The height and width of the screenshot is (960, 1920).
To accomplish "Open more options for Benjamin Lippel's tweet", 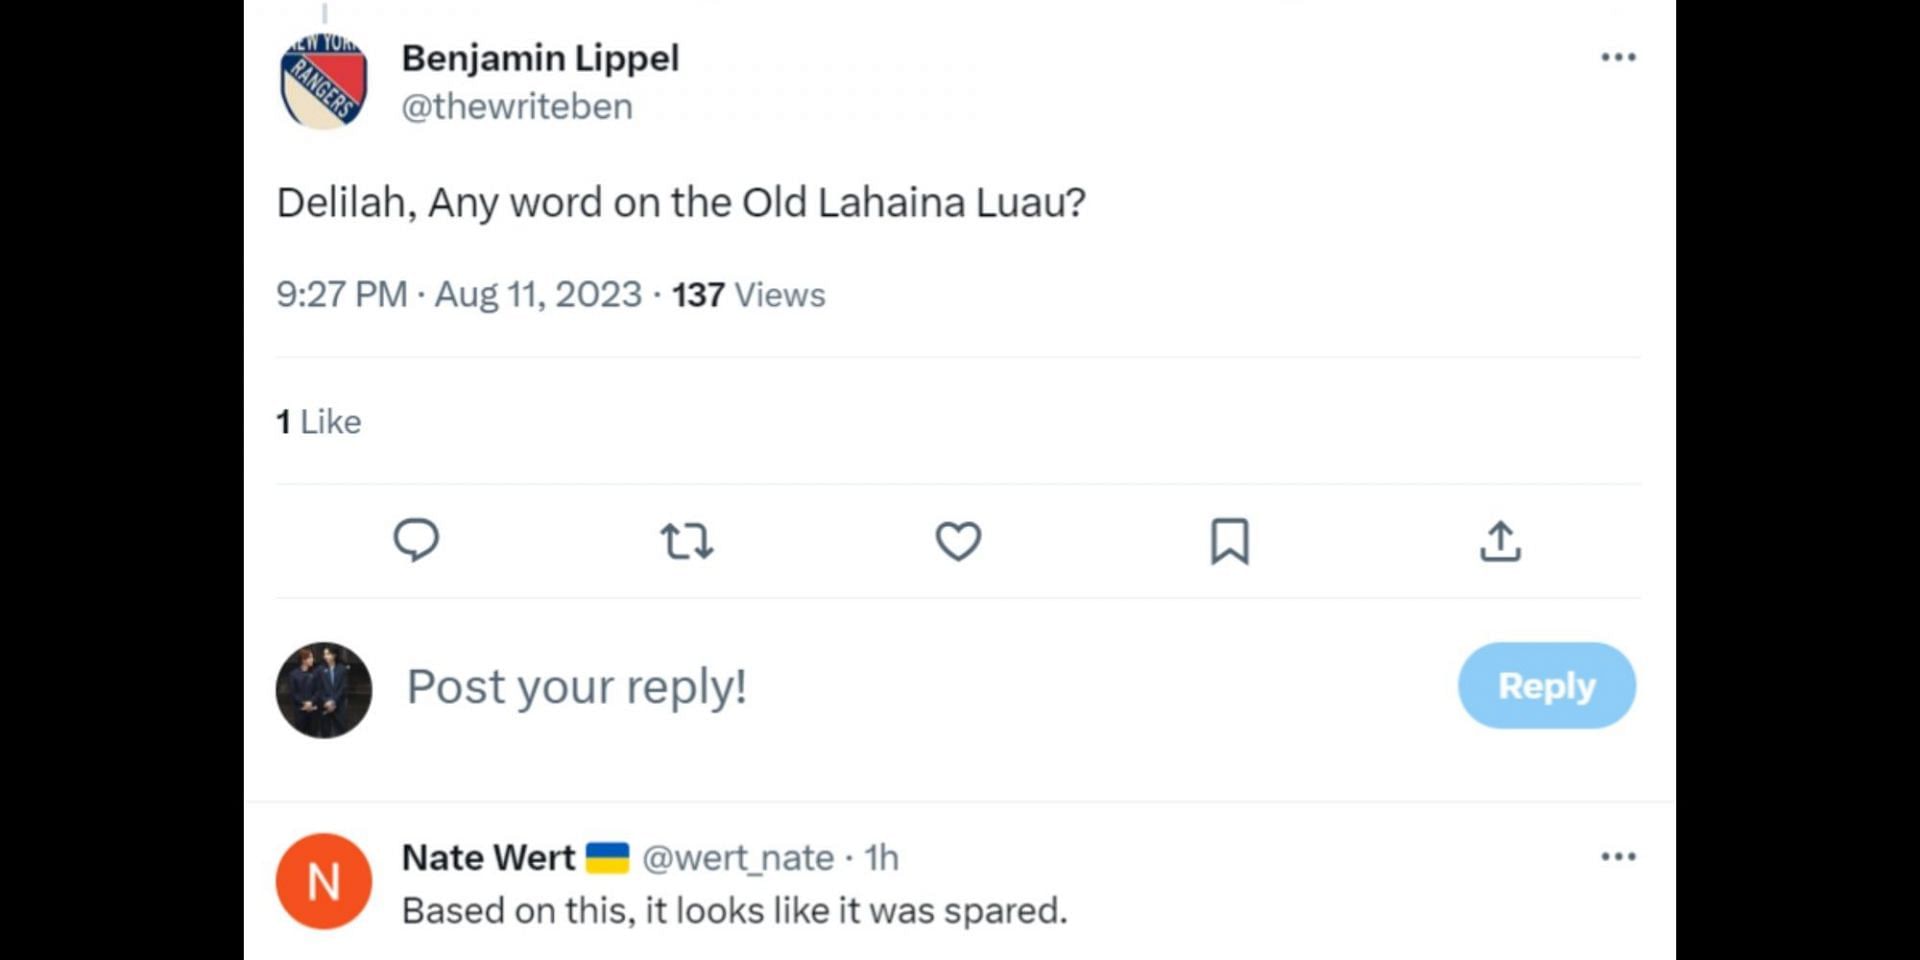I will pyautogui.click(x=1618, y=57).
